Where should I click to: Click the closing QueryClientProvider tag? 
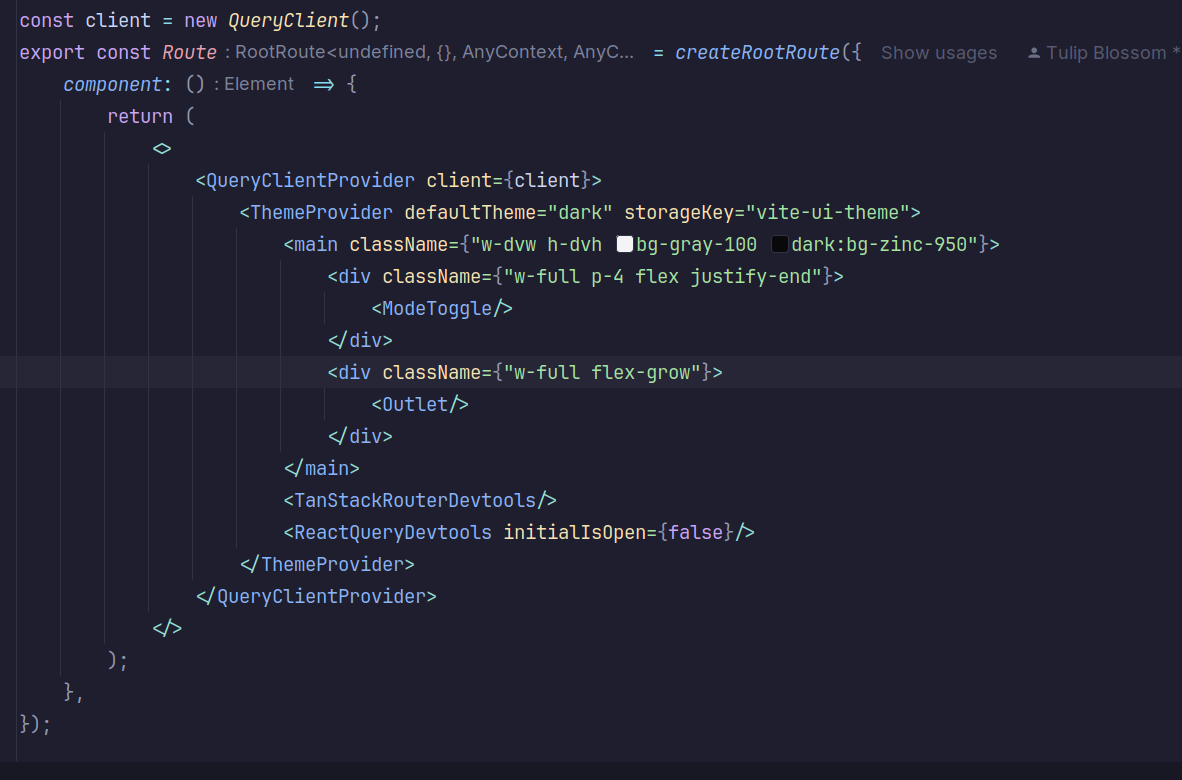(x=317, y=597)
